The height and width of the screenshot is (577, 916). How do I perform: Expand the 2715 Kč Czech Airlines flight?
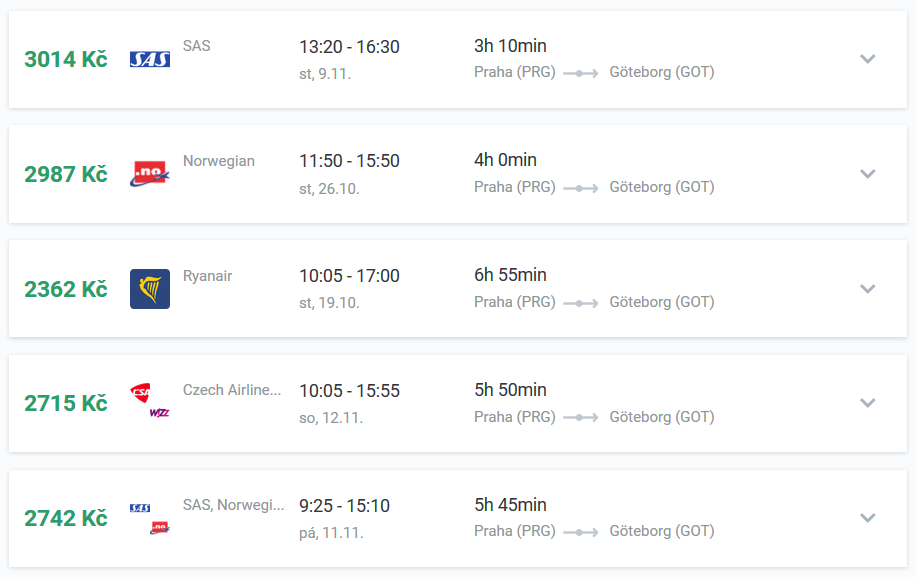pos(868,403)
